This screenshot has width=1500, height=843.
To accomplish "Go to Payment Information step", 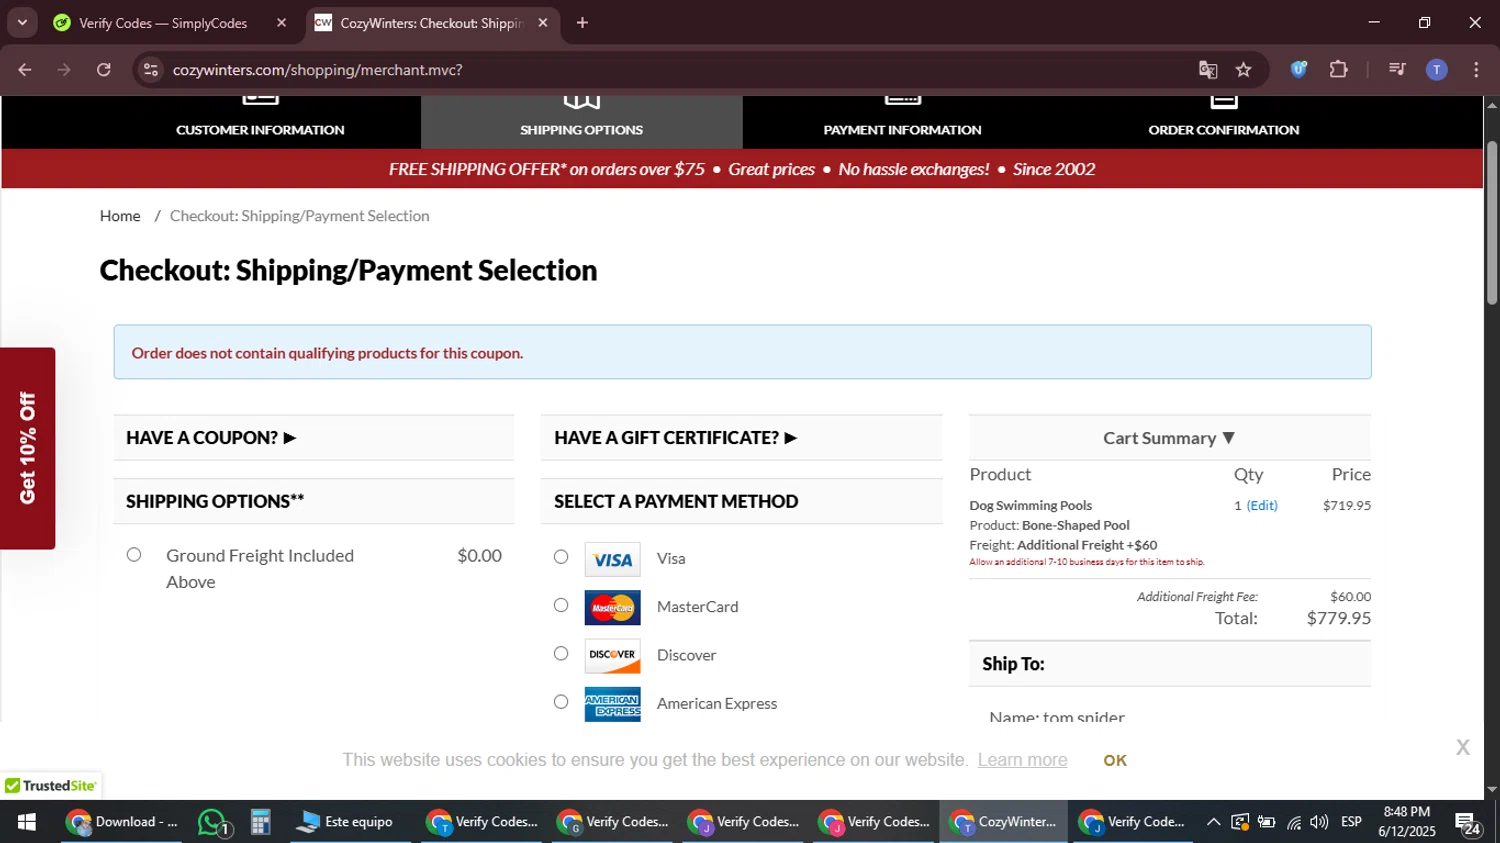I will (x=902, y=122).
